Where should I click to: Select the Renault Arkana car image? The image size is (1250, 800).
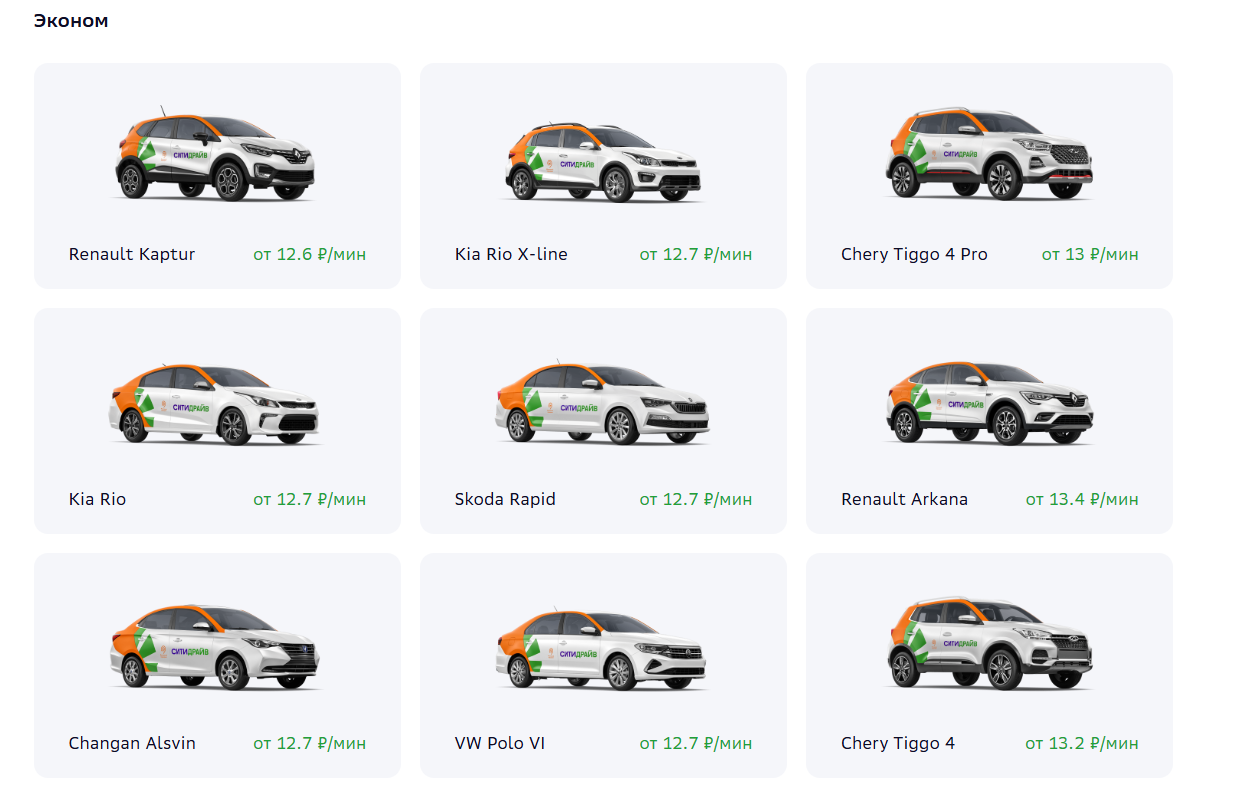click(x=989, y=402)
